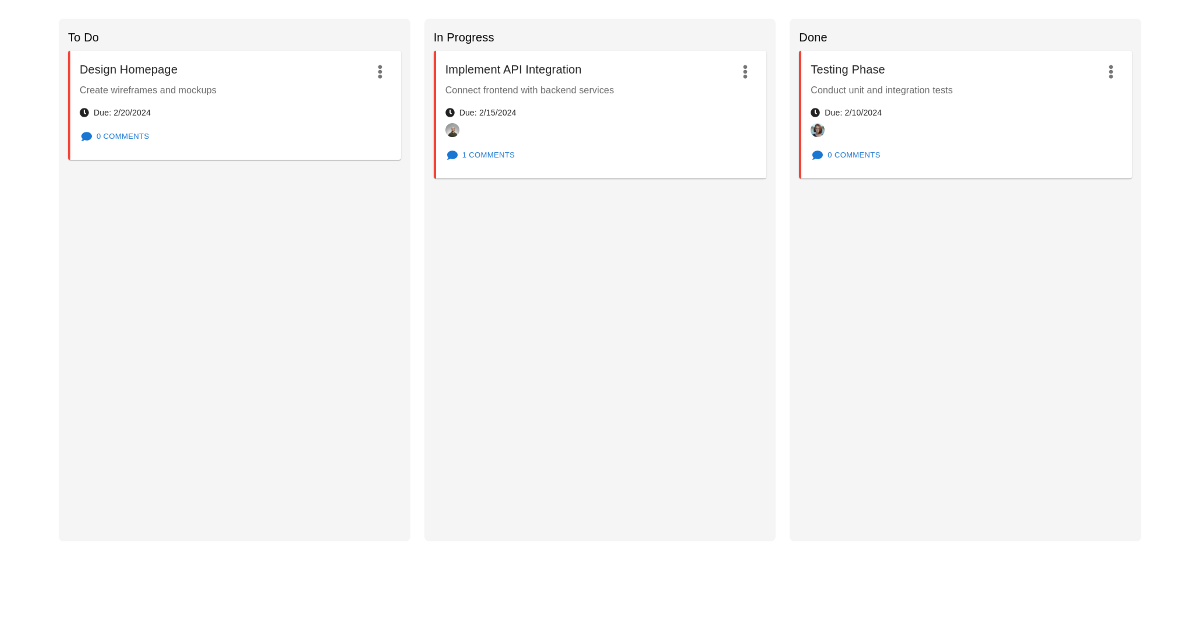Click the assignee avatar on Testing Phase card

coord(817,130)
